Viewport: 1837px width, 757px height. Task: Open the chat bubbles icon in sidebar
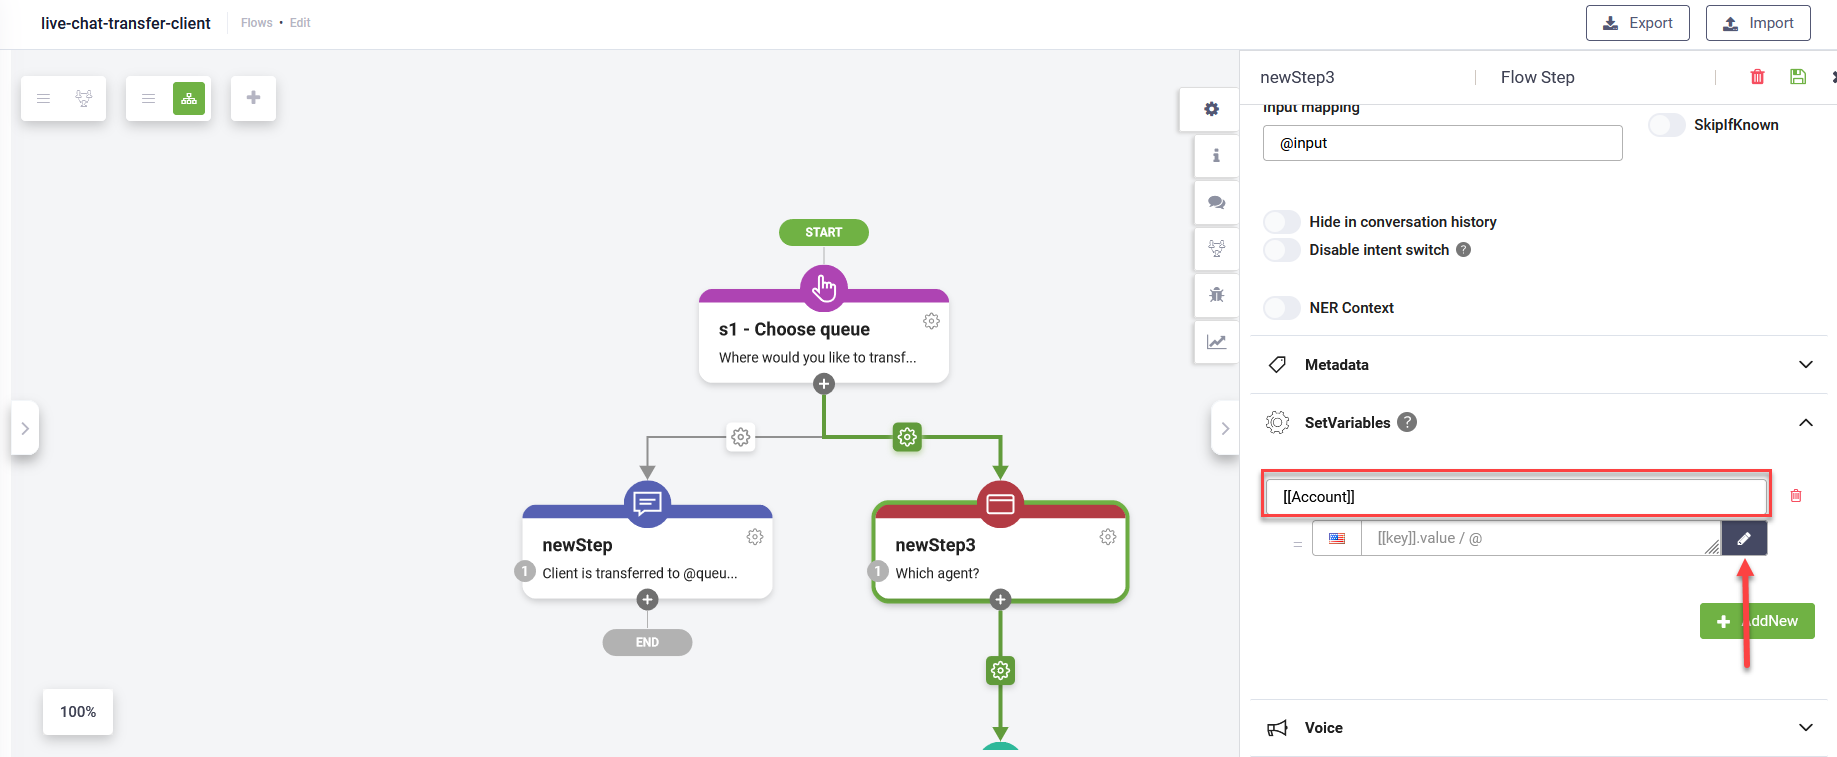1216,202
